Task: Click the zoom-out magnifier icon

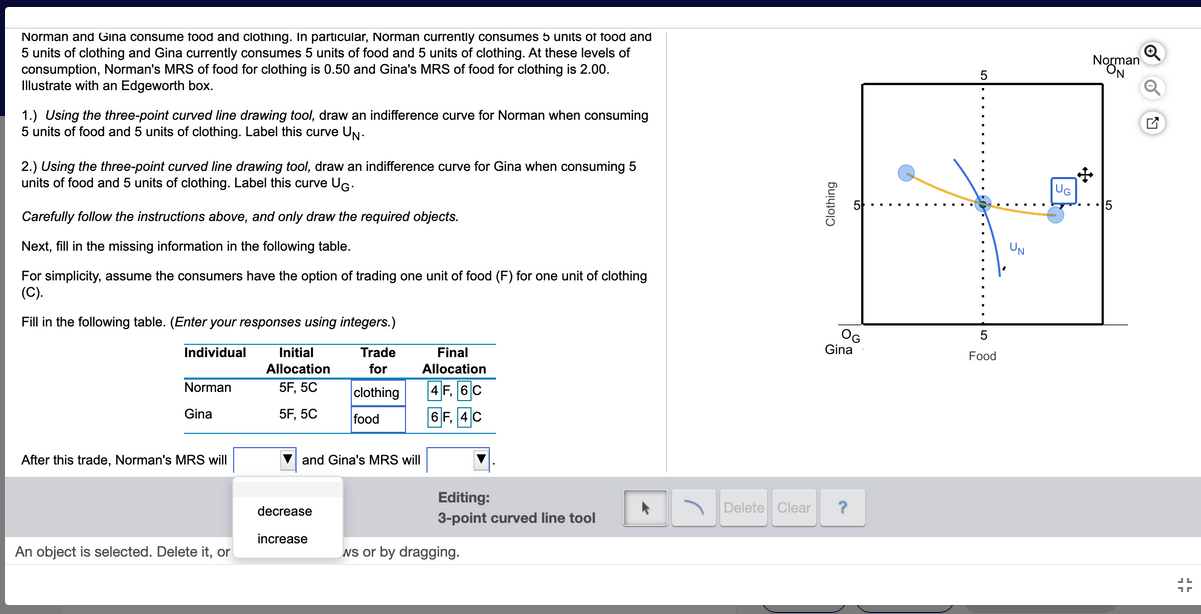Action: tap(1152, 89)
